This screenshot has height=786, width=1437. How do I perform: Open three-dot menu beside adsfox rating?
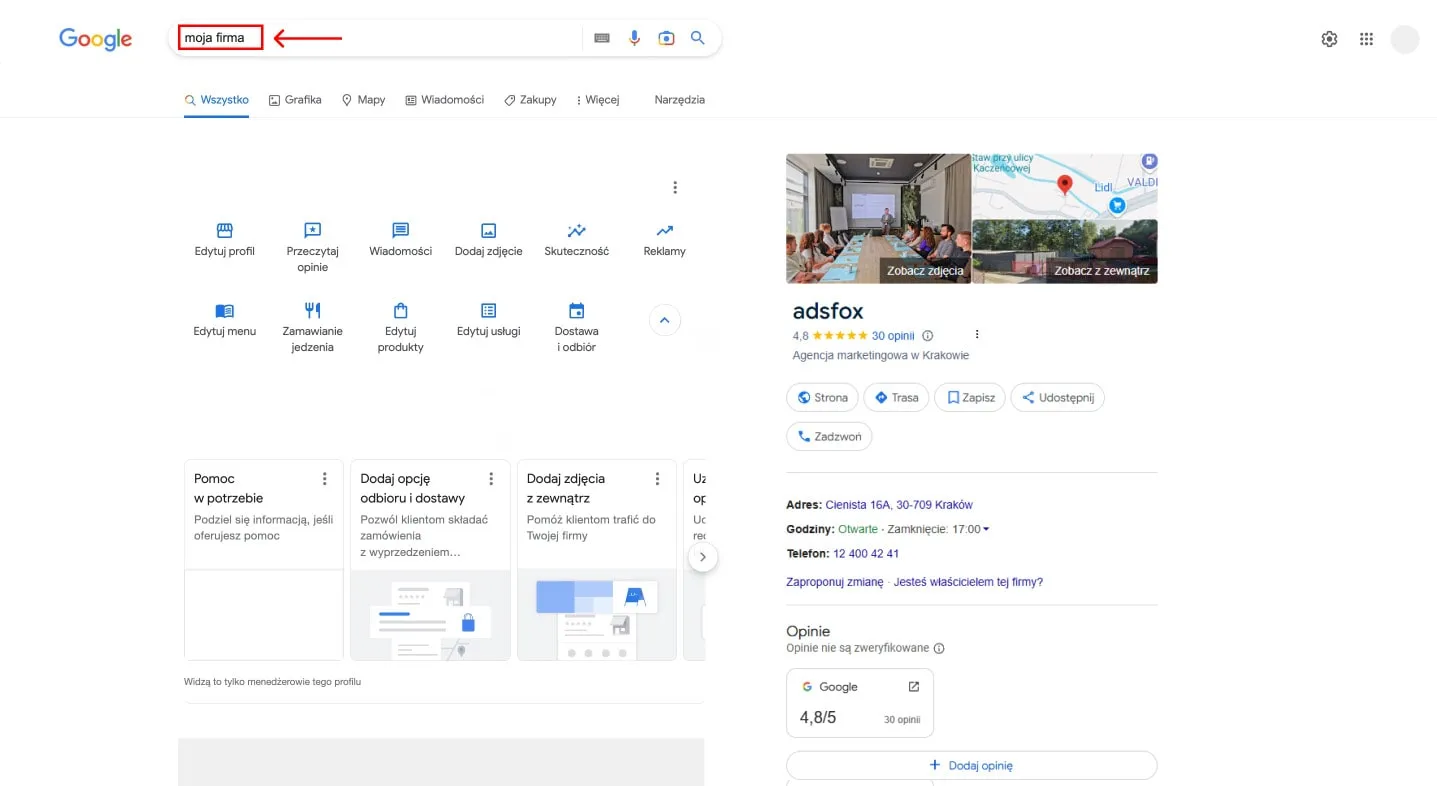click(977, 335)
